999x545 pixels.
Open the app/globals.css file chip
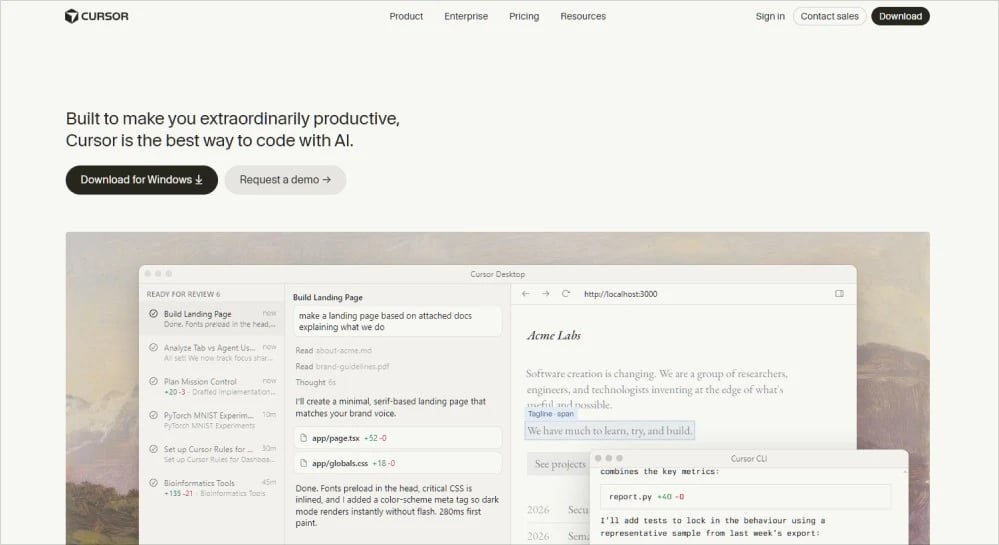click(x=398, y=463)
